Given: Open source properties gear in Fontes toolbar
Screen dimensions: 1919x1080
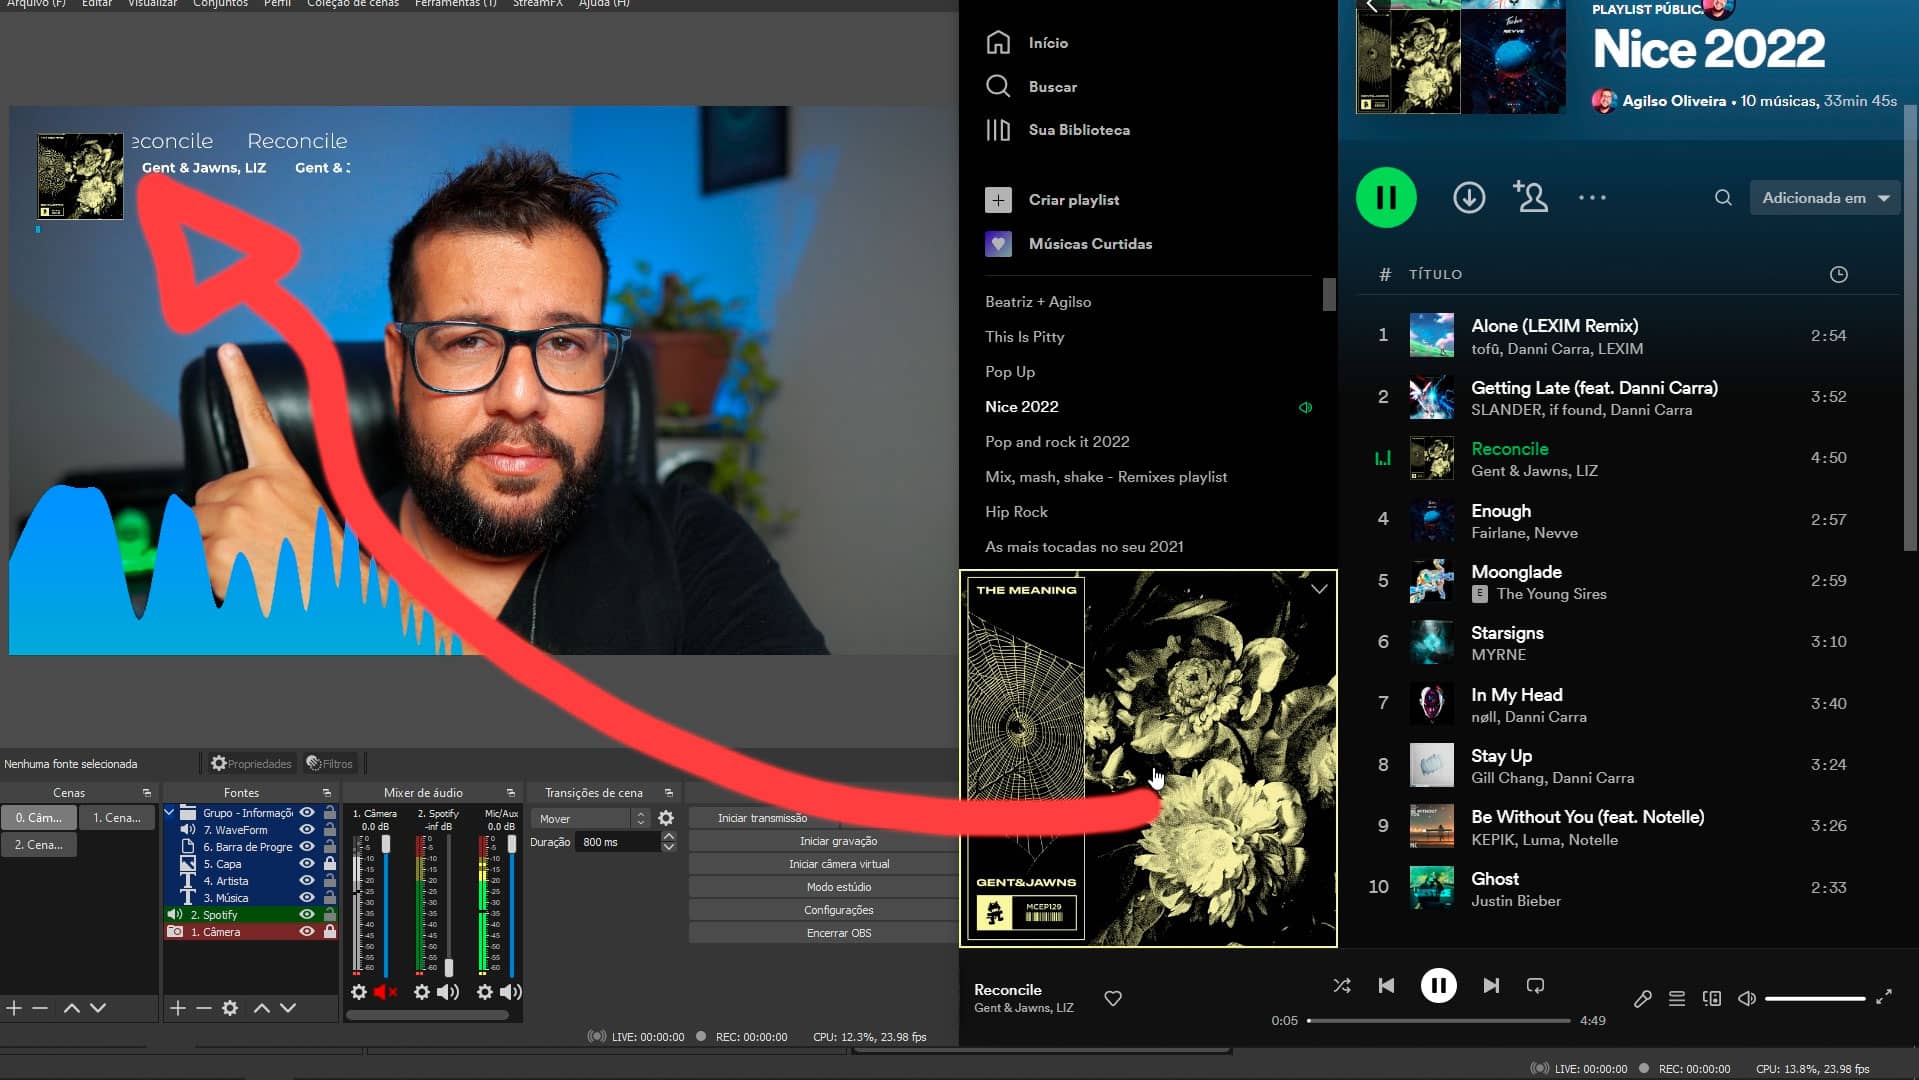Looking at the screenshot, I should click(x=230, y=1008).
